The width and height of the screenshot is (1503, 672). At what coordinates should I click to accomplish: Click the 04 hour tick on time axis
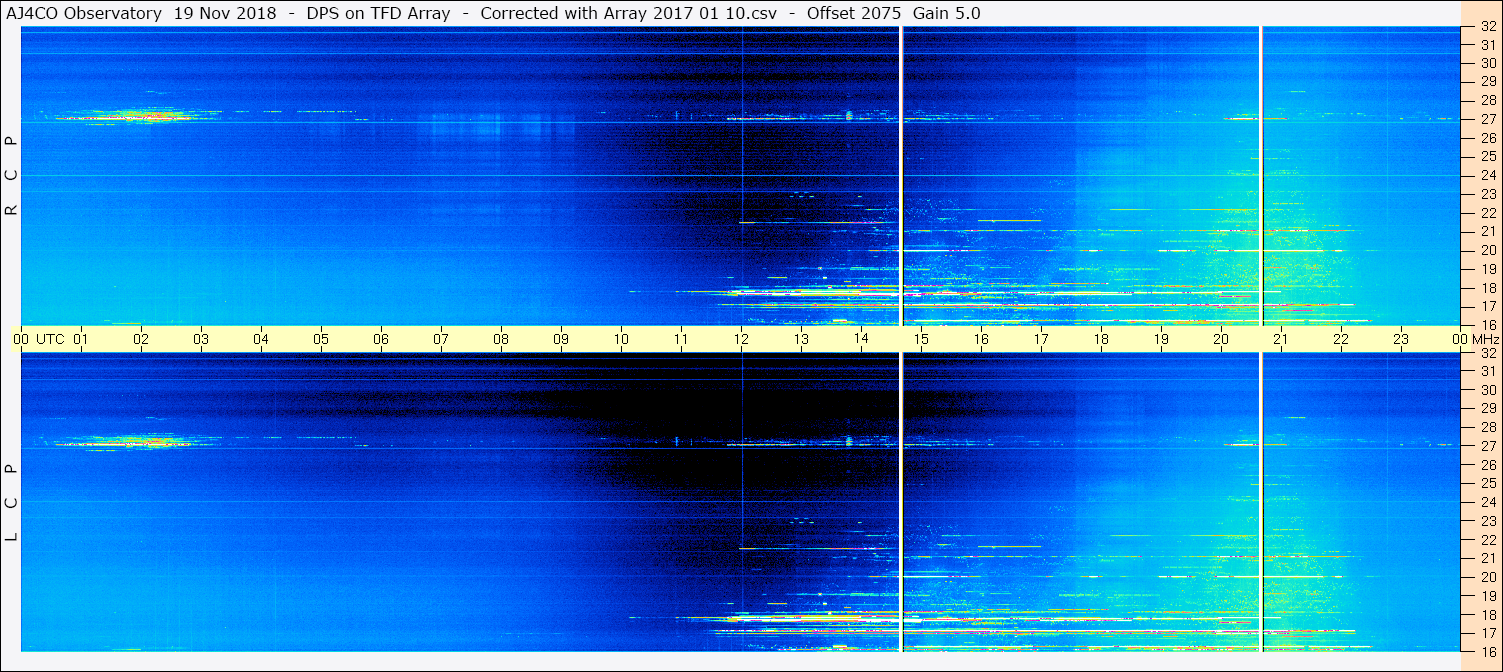(261, 339)
